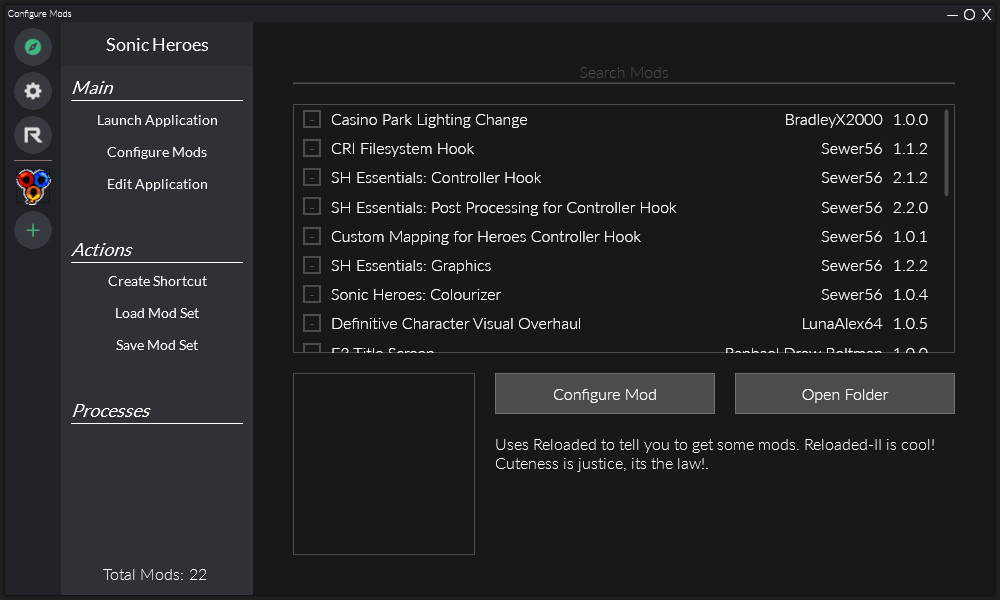The width and height of the screenshot is (1000, 600).
Task: Click the green Reloaded compass logo
Action: pos(32,46)
